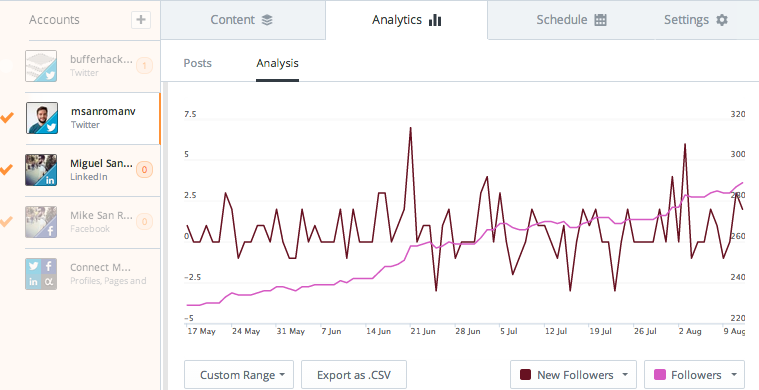
Task: Toggle the Mike San R Facebook checkmark
Action: tap(7, 222)
